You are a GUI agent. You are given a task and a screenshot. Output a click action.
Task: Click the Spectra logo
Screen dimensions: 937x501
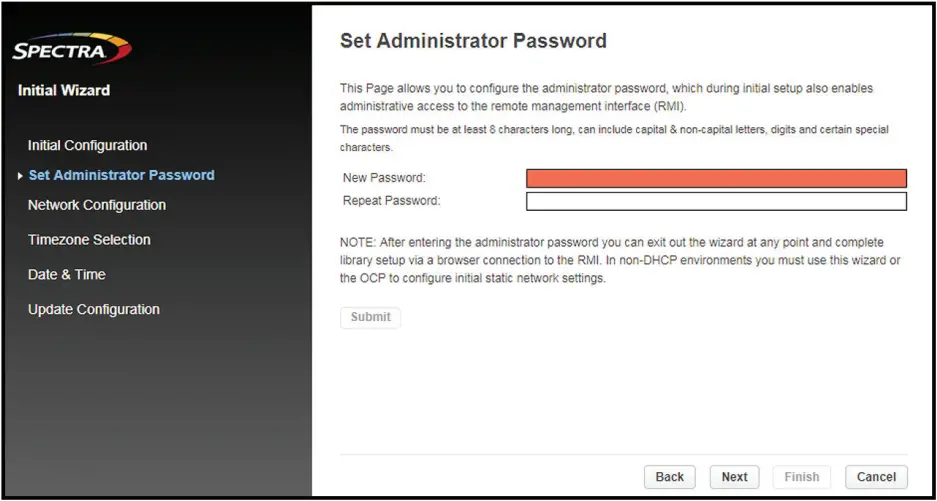tap(71, 49)
